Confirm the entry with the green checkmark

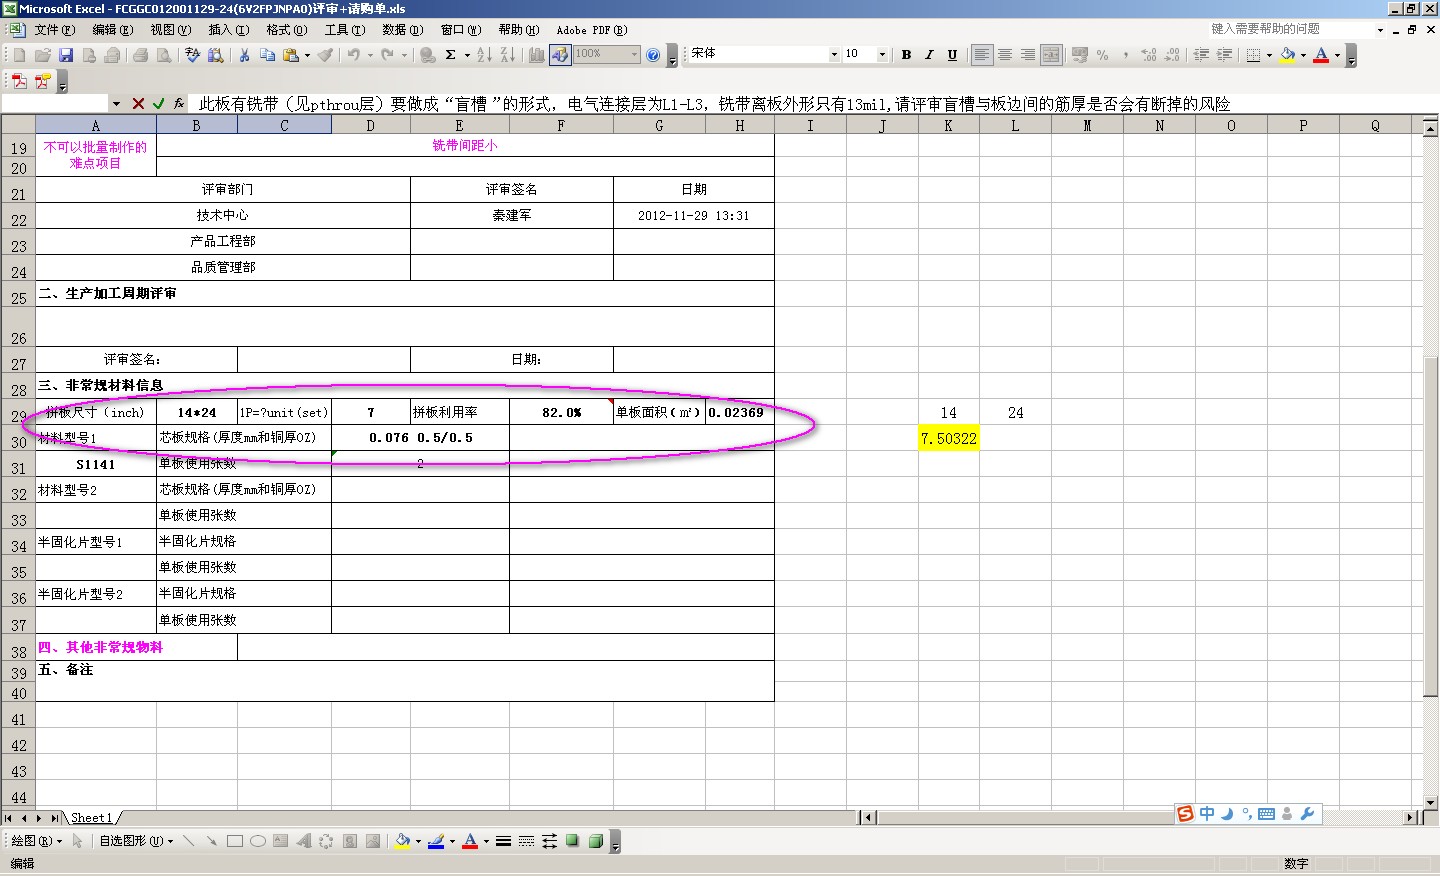(x=158, y=103)
